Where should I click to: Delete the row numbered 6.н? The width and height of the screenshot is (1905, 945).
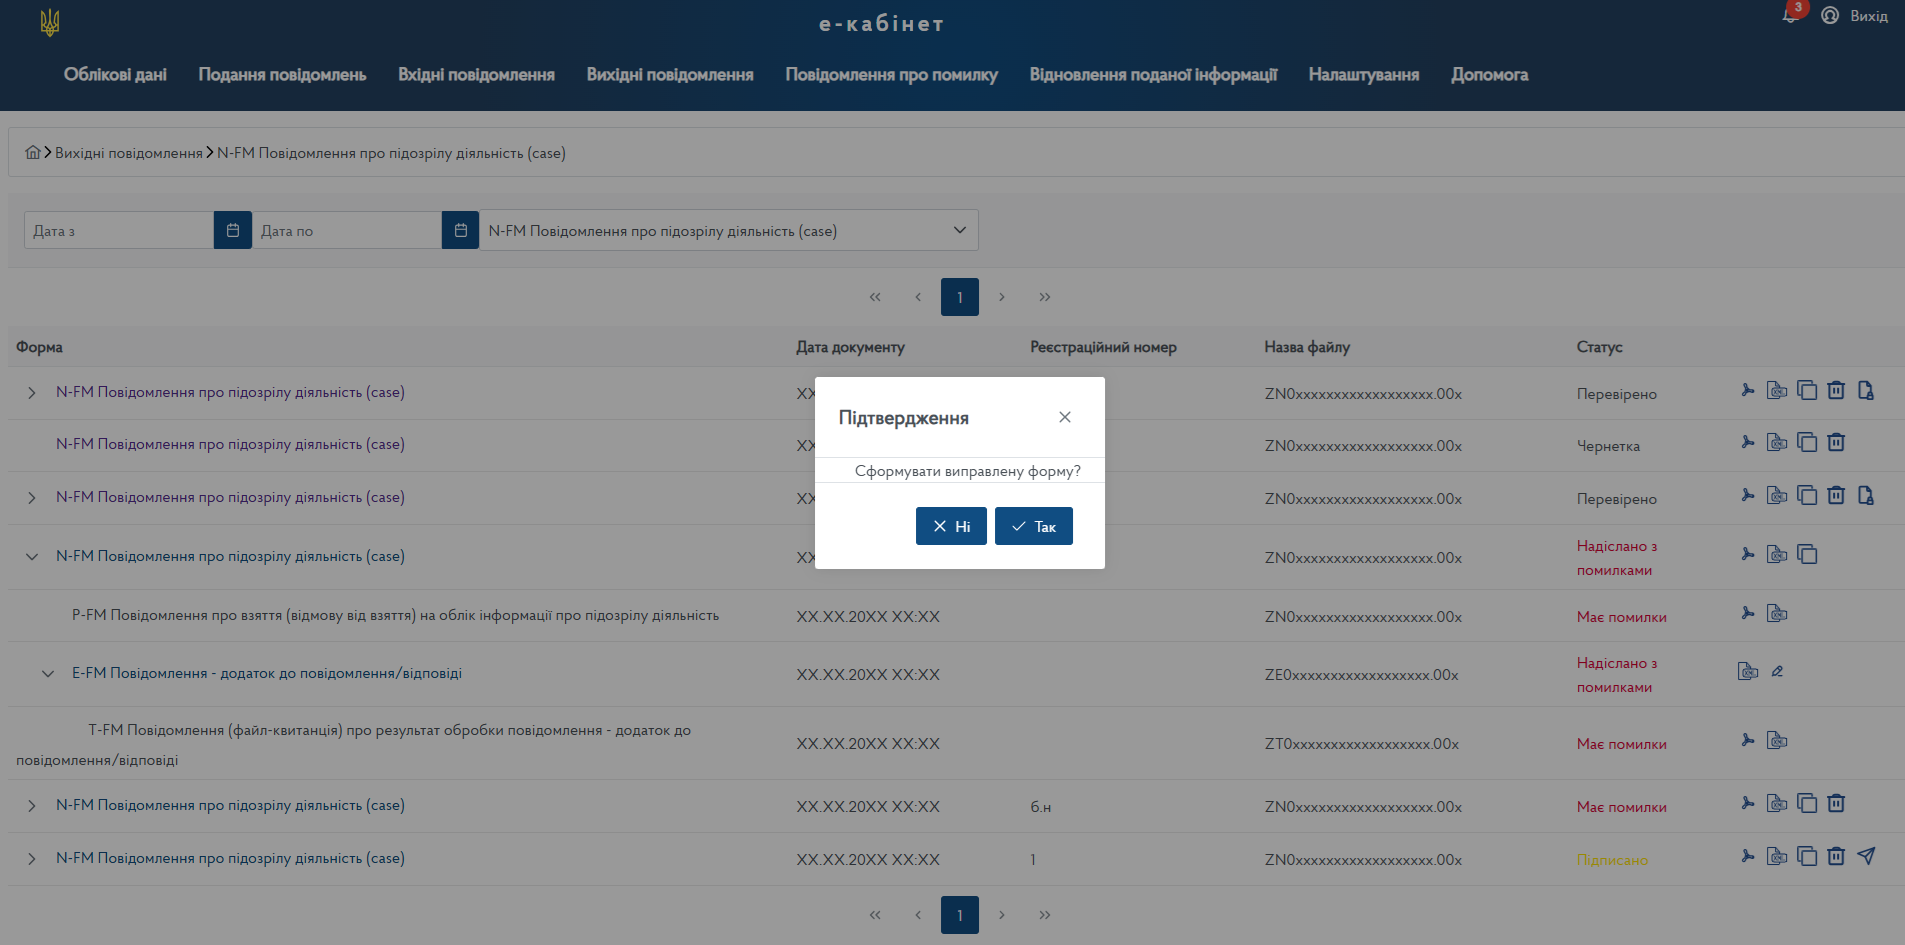pyautogui.click(x=1836, y=803)
